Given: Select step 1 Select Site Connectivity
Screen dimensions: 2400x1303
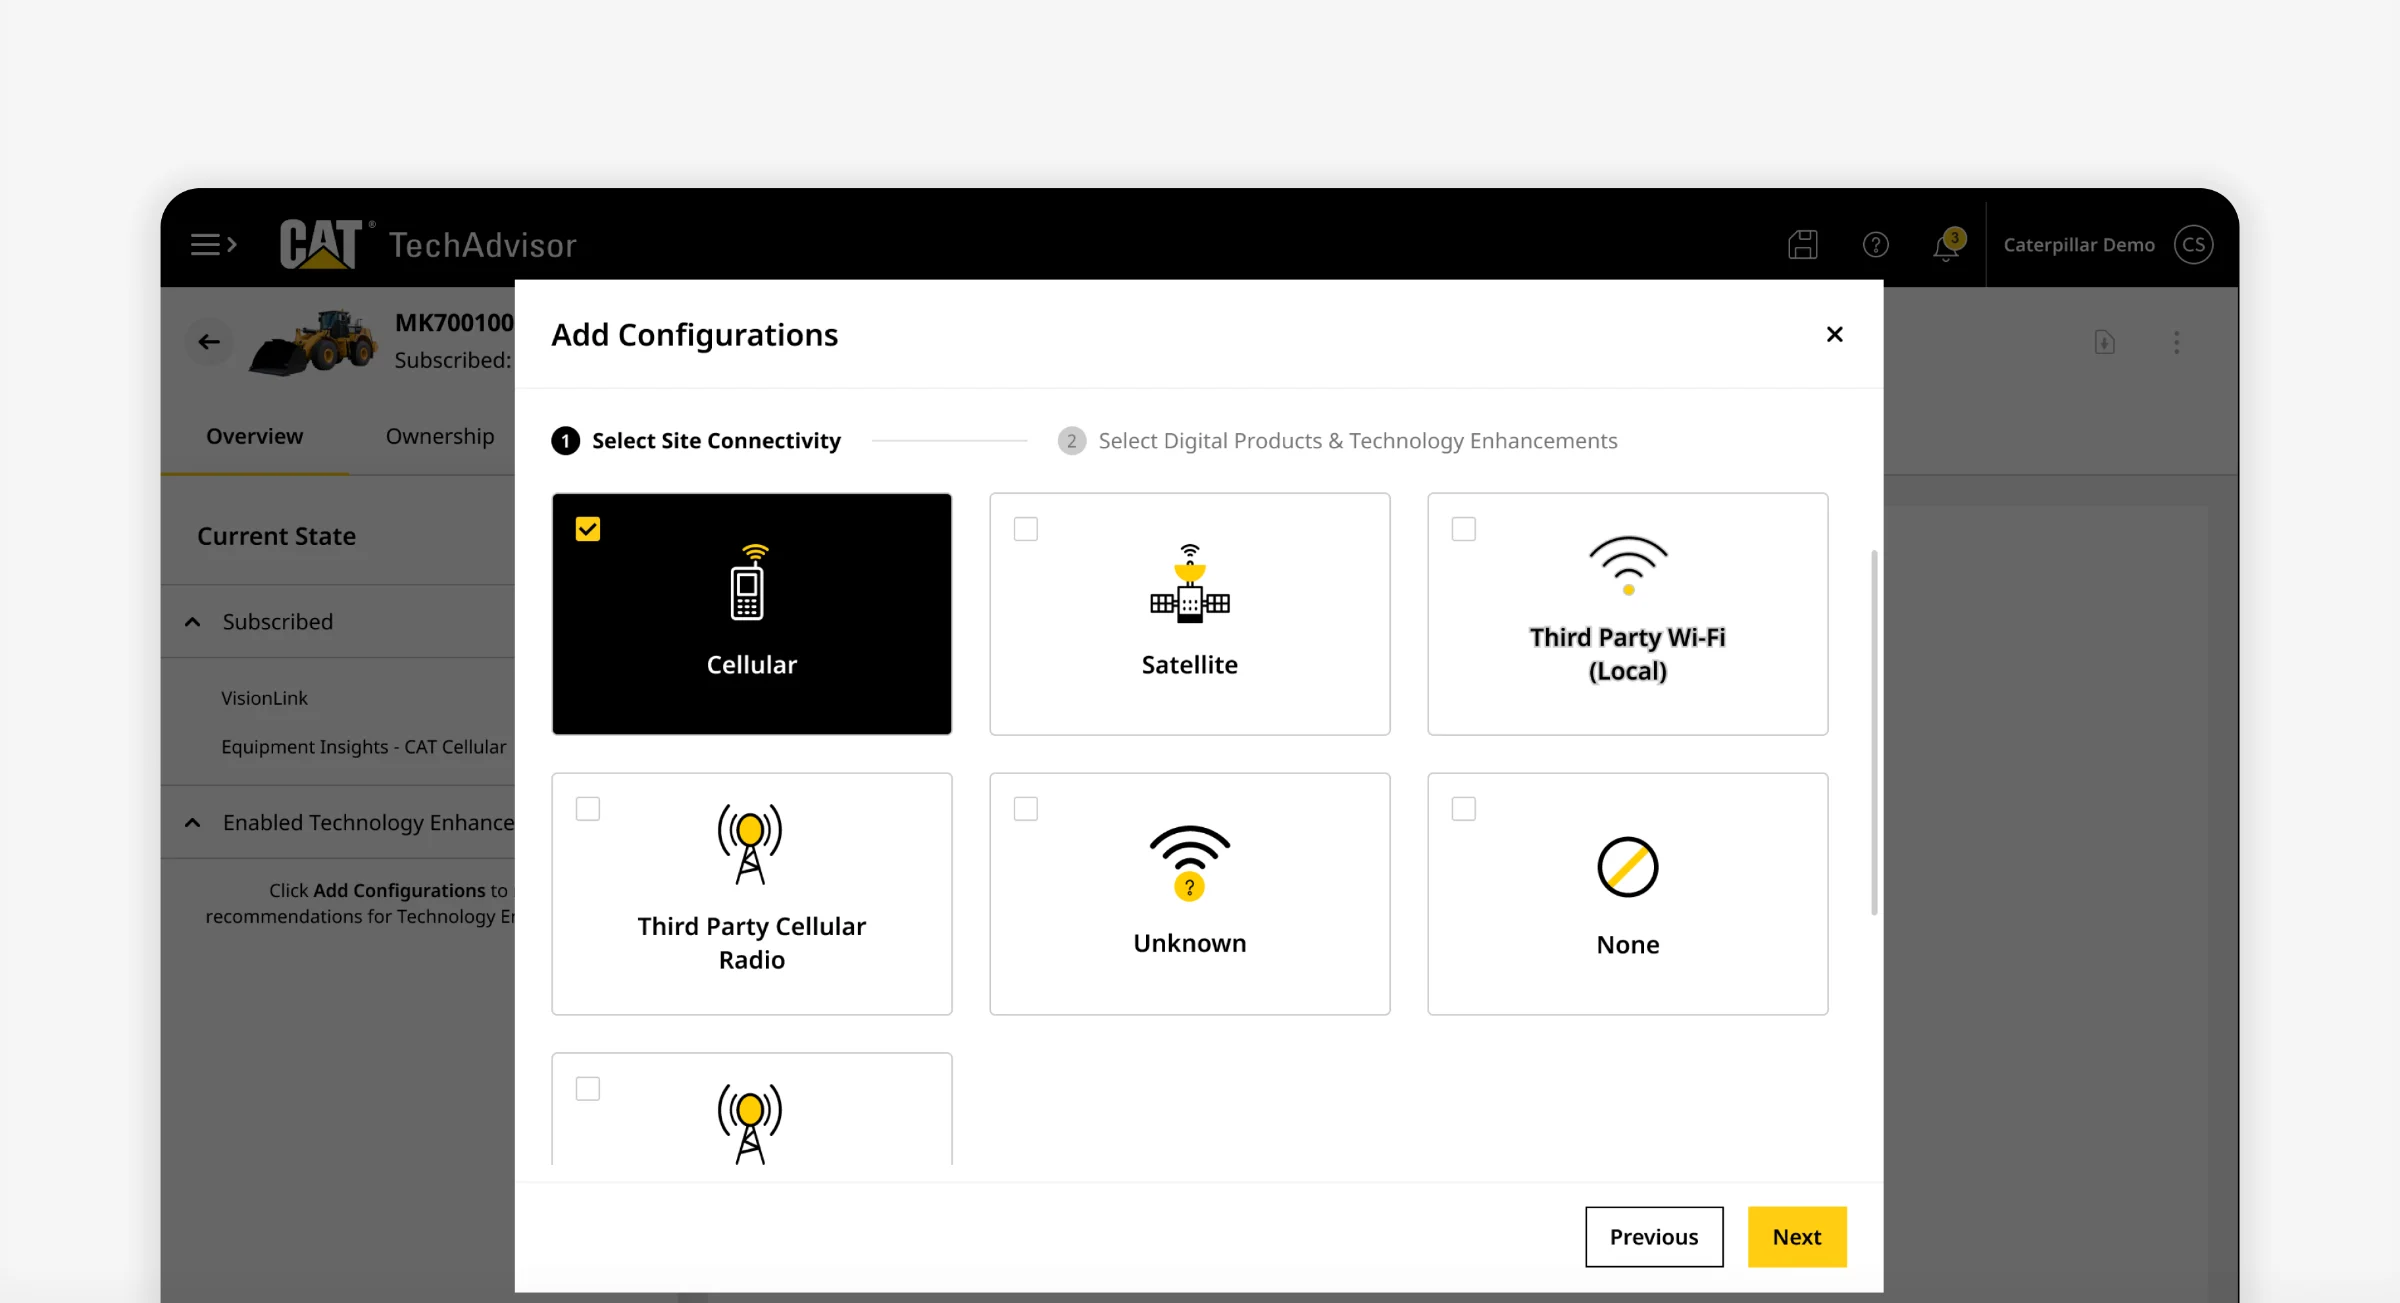Looking at the screenshot, I should [696, 441].
